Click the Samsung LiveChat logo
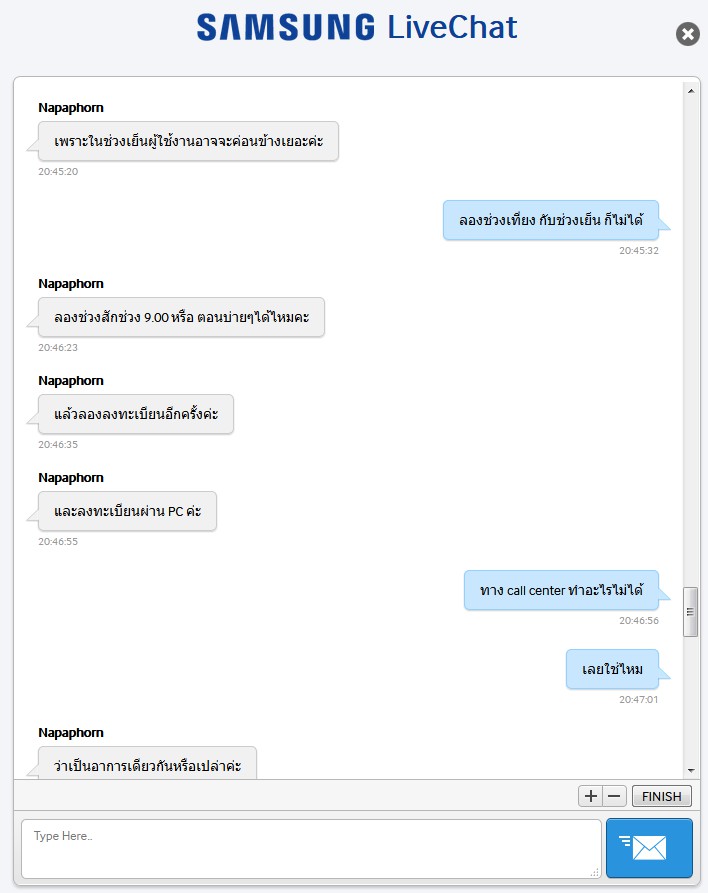The image size is (708, 893). point(357,27)
